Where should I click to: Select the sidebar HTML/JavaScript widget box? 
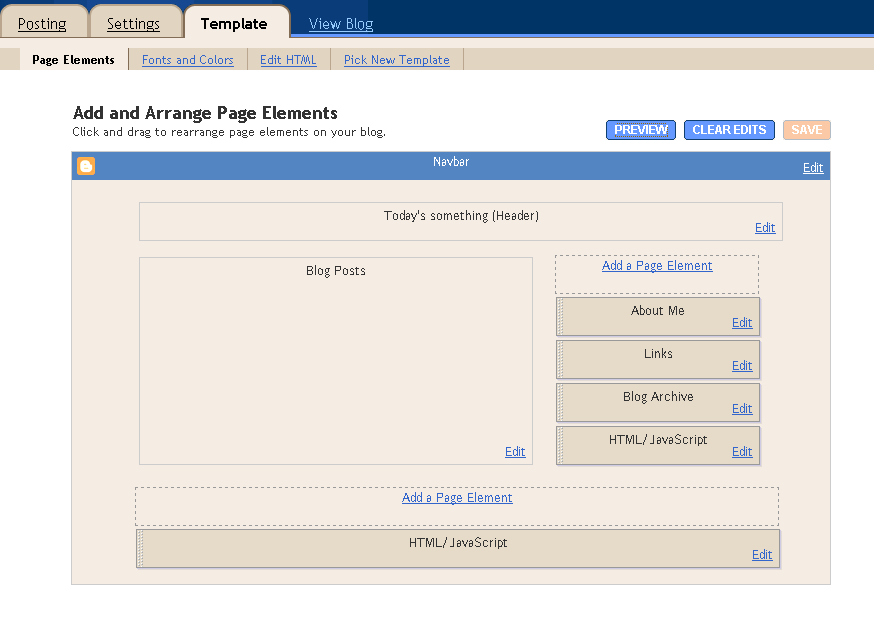[x=658, y=445]
